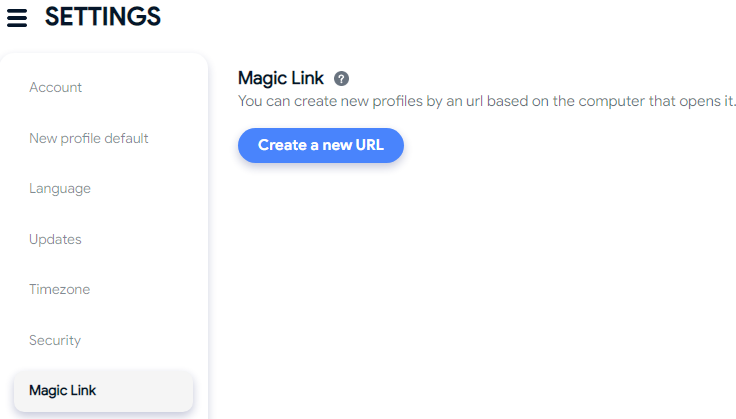The height and width of the screenshot is (419, 736).
Task: Pick Timezone in the left settings list
Action: click(59, 289)
